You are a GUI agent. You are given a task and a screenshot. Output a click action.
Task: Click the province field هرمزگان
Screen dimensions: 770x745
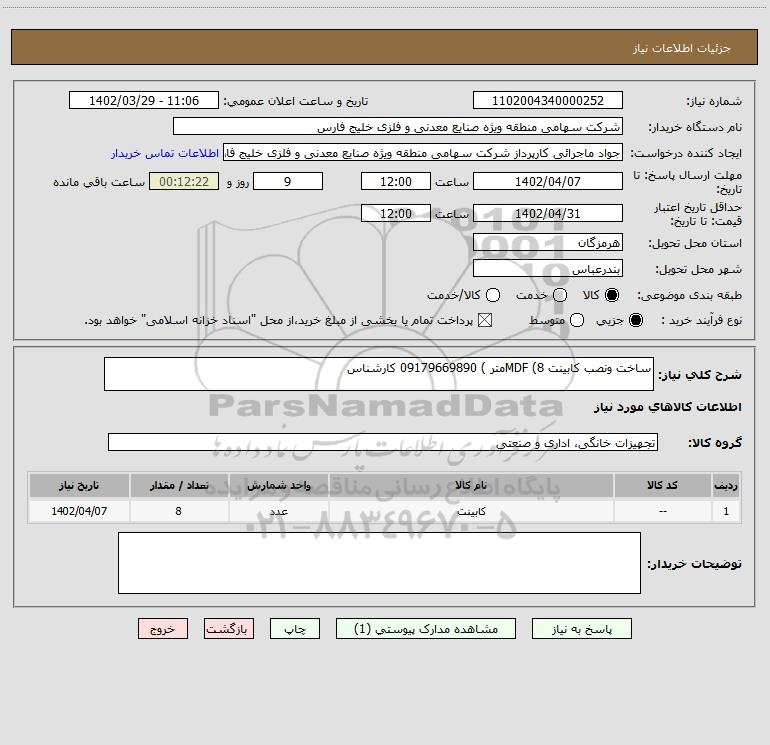(x=548, y=242)
